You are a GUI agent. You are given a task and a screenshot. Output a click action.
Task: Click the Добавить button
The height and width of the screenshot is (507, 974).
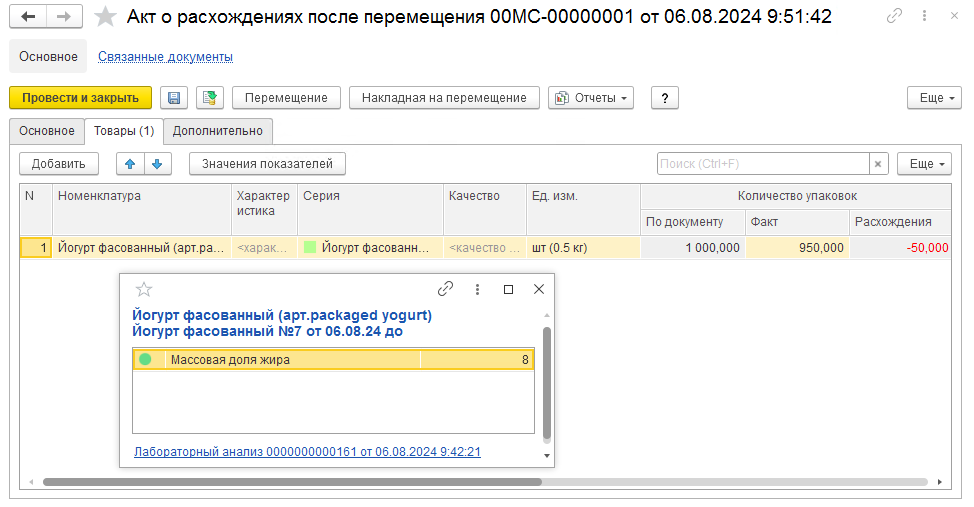tap(58, 164)
